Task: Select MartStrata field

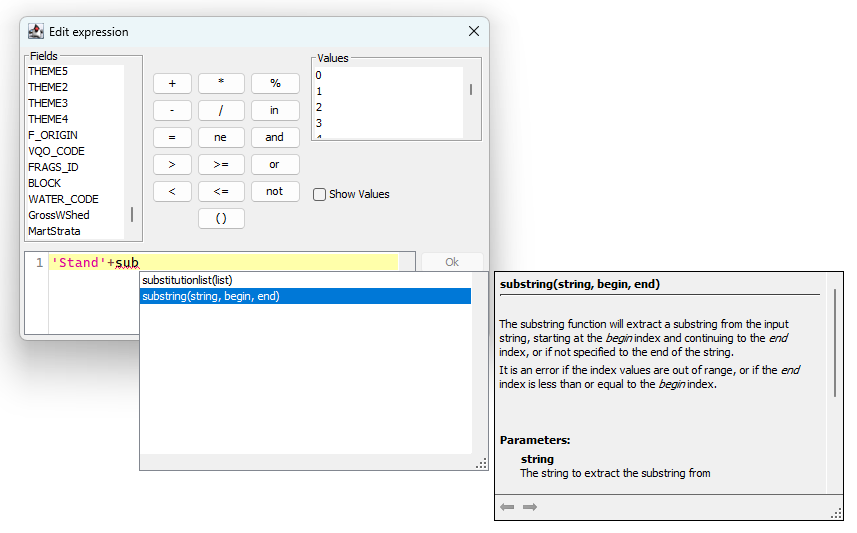Action: [75, 231]
